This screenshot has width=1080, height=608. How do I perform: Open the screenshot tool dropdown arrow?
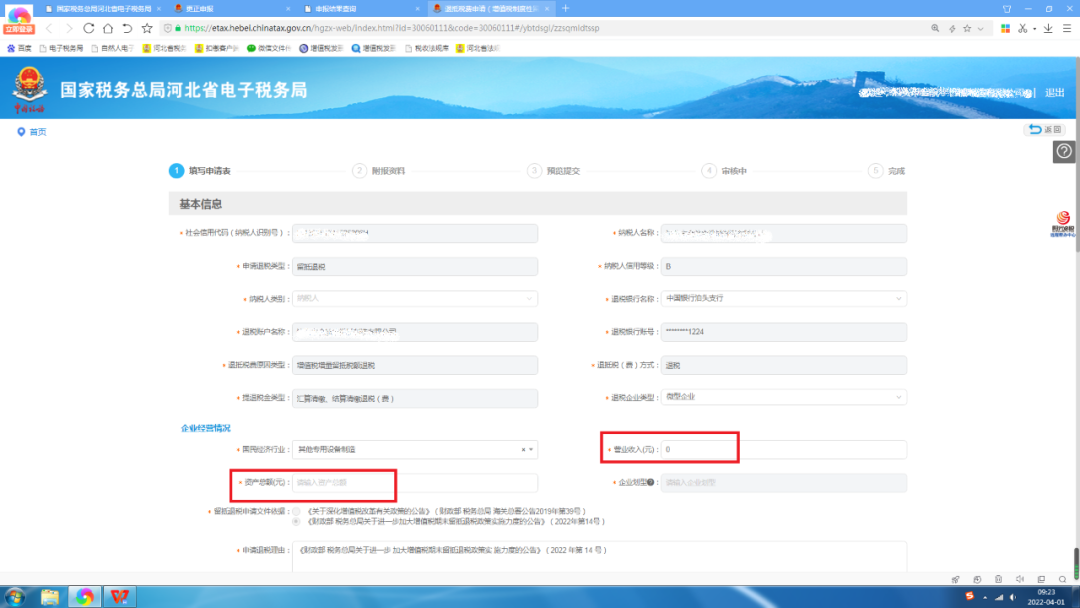pyautogui.click(x=1035, y=29)
